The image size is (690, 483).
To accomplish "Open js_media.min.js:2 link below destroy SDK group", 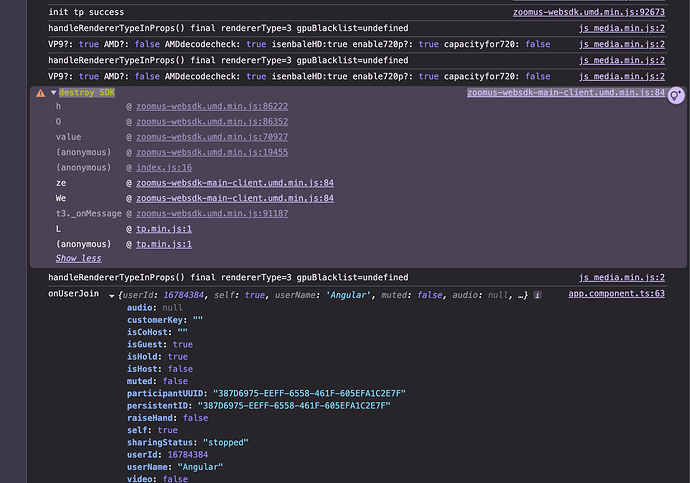I will pos(622,278).
